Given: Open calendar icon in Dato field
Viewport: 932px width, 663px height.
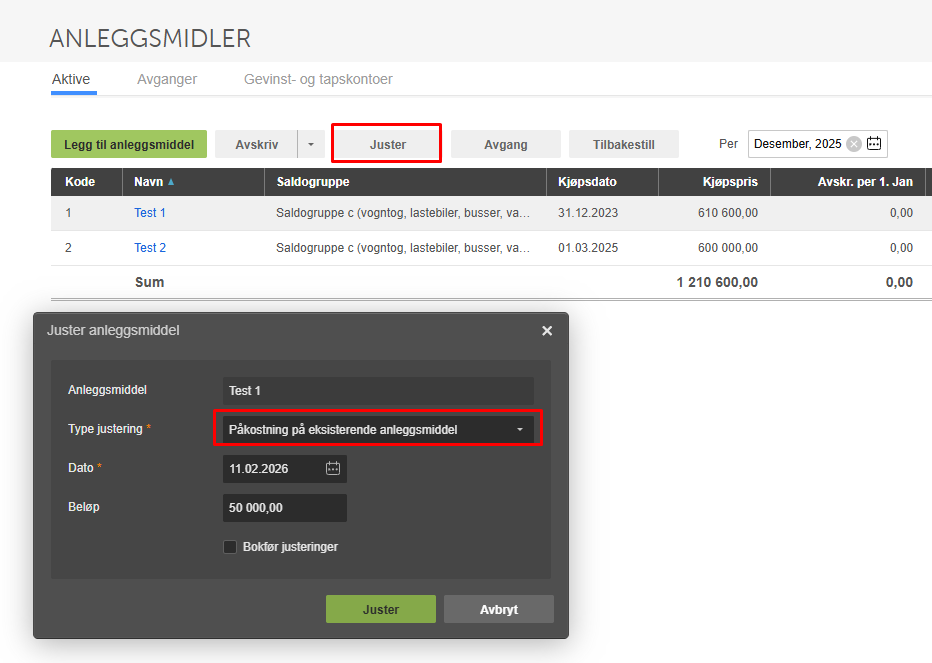Looking at the screenshot, I should [x=333, y=469].
